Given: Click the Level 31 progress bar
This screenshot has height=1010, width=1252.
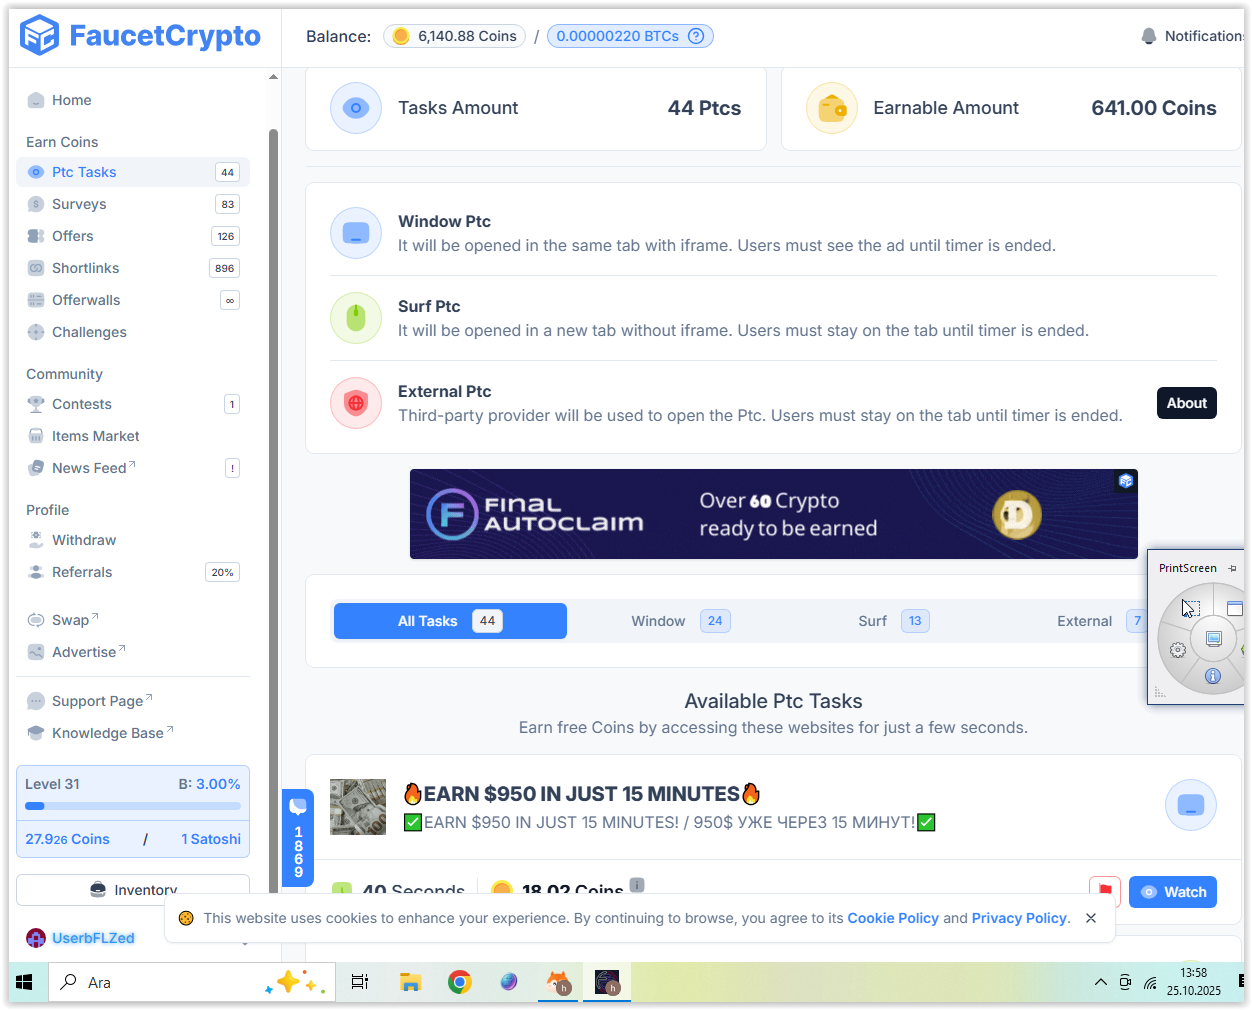Looking at the screenshot, I should [x=133, y=806].
